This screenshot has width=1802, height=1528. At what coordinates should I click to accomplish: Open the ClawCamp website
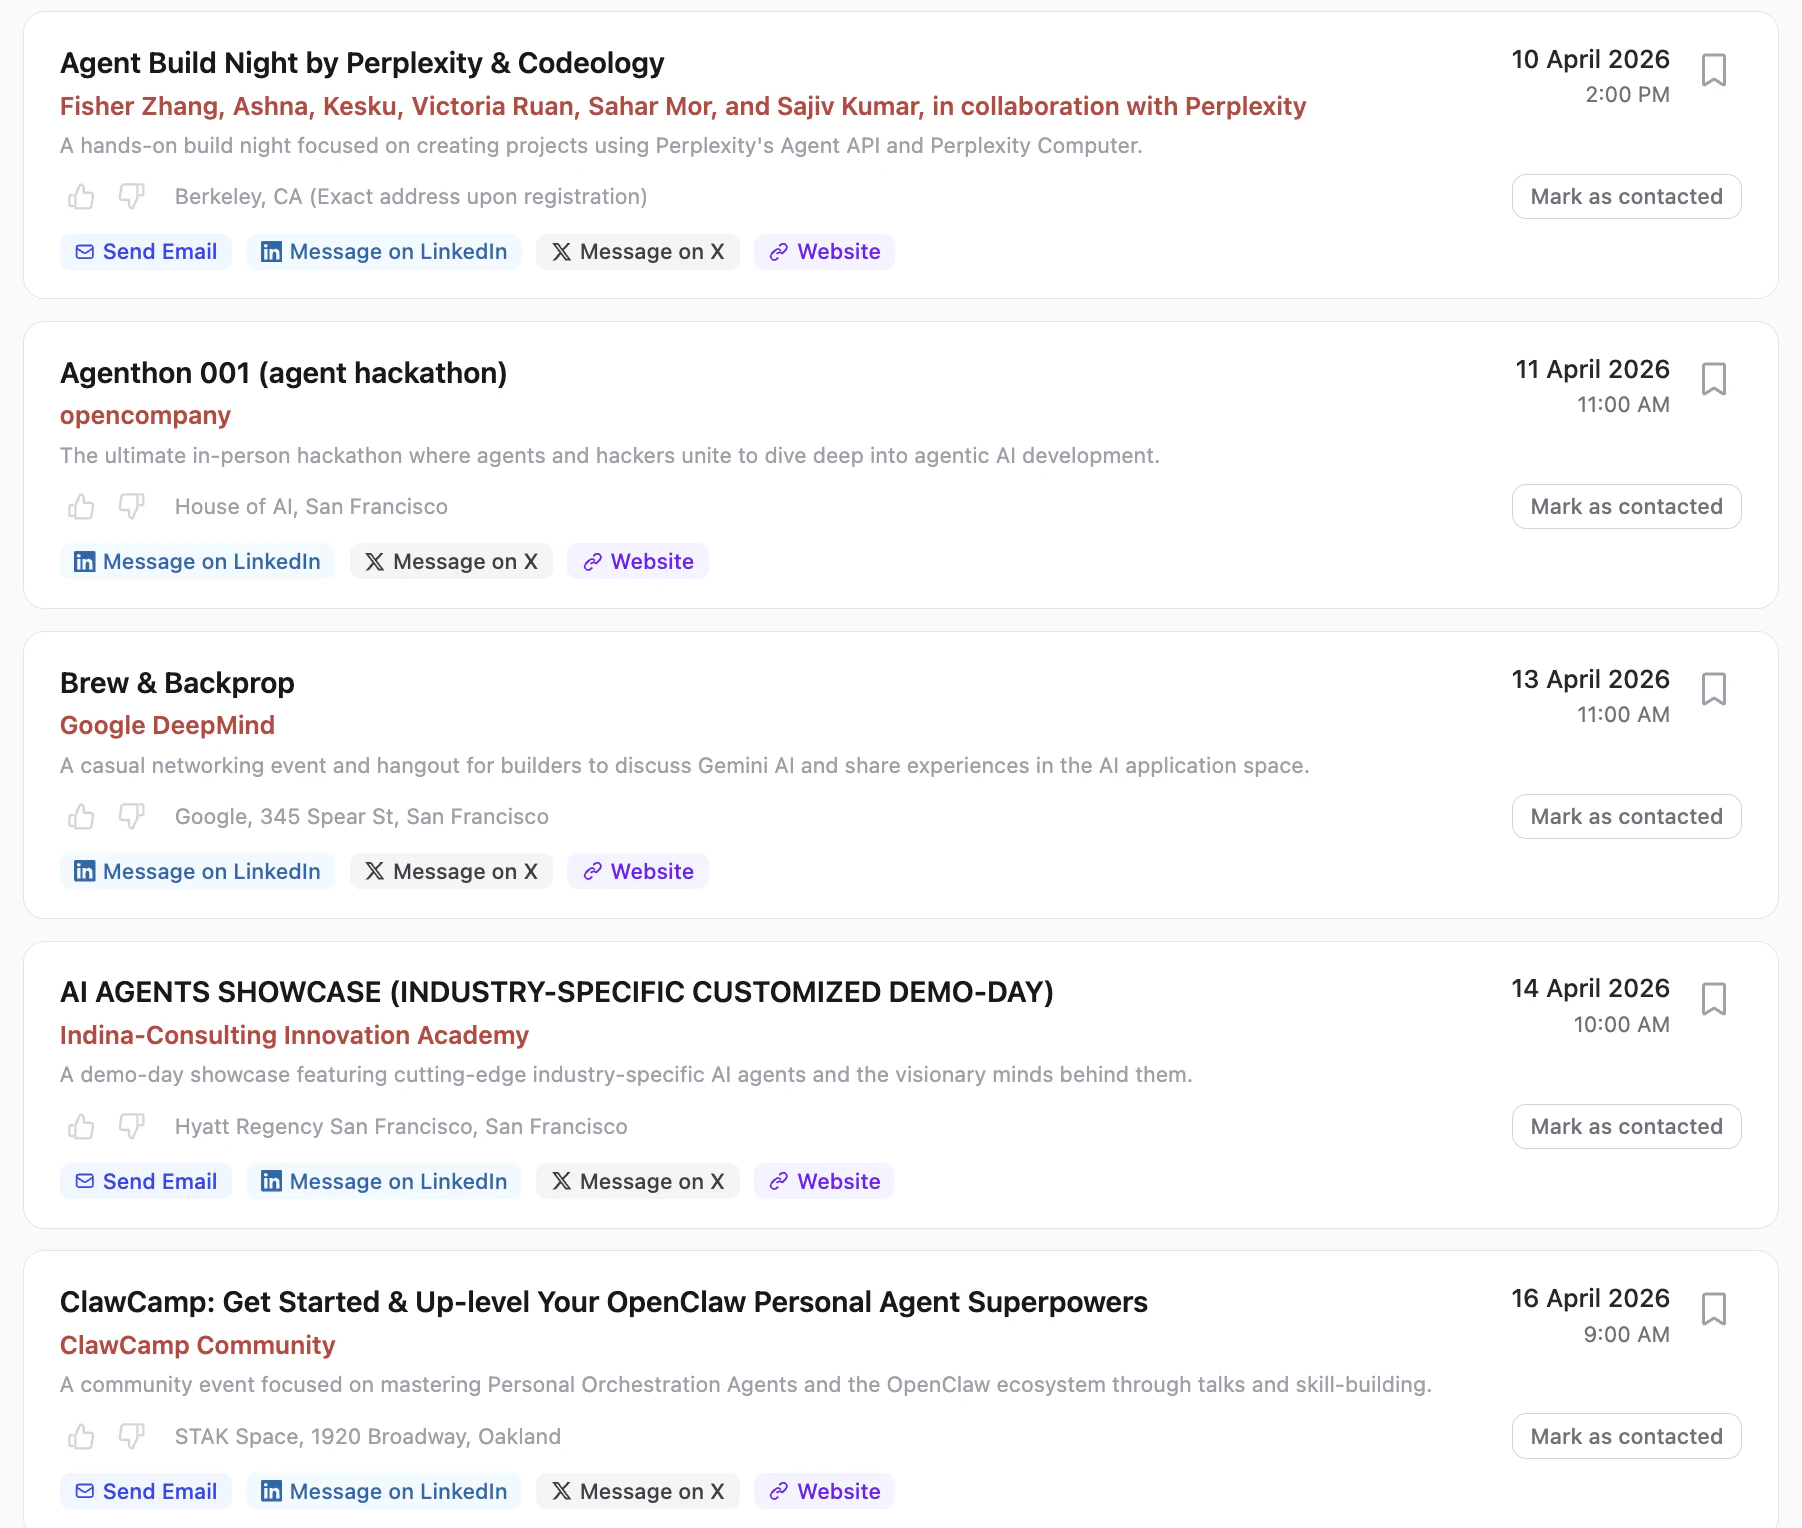pyautogui.click(x=824, y=1491)
